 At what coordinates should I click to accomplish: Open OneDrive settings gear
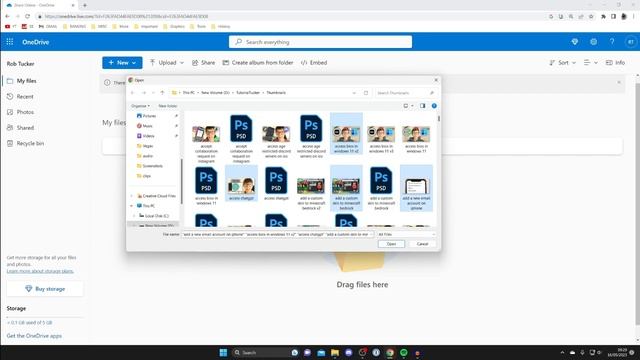pos(593,42)
